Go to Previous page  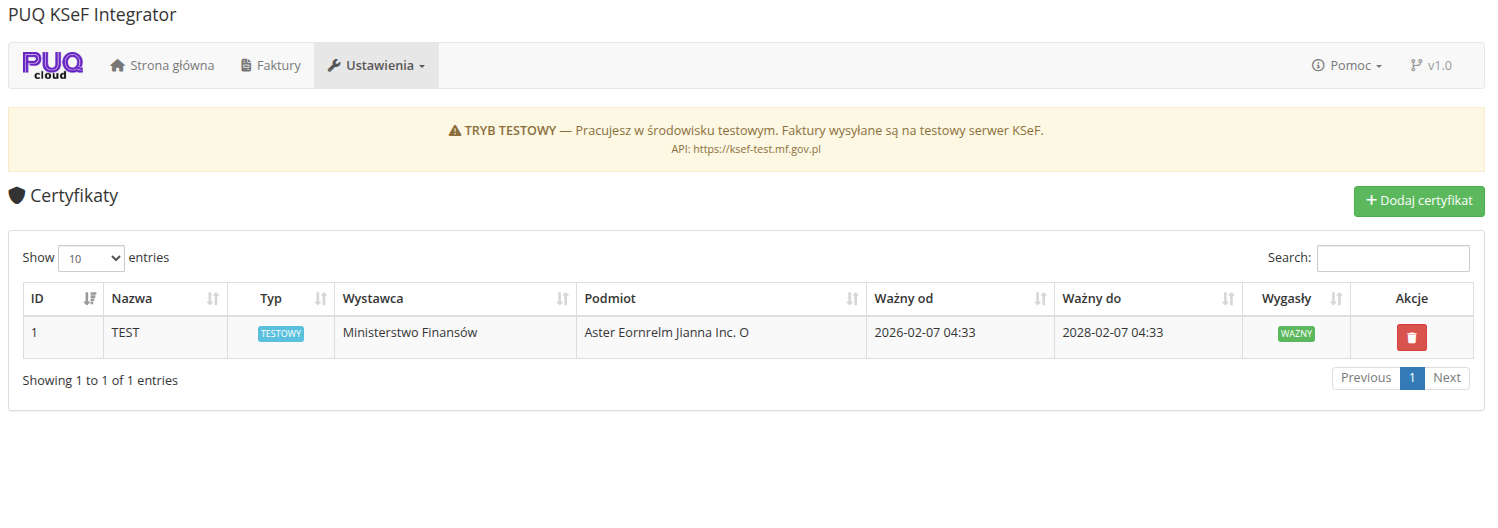(1366, 378)
